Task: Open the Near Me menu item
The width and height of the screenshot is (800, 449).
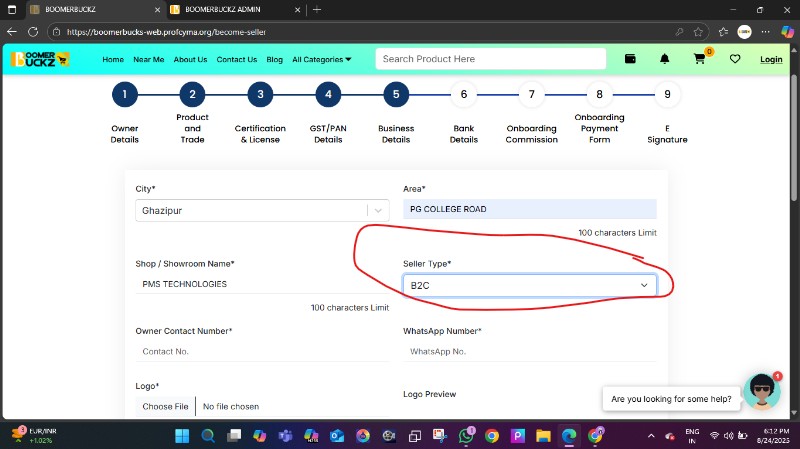Action: click(x=148, y=59)
